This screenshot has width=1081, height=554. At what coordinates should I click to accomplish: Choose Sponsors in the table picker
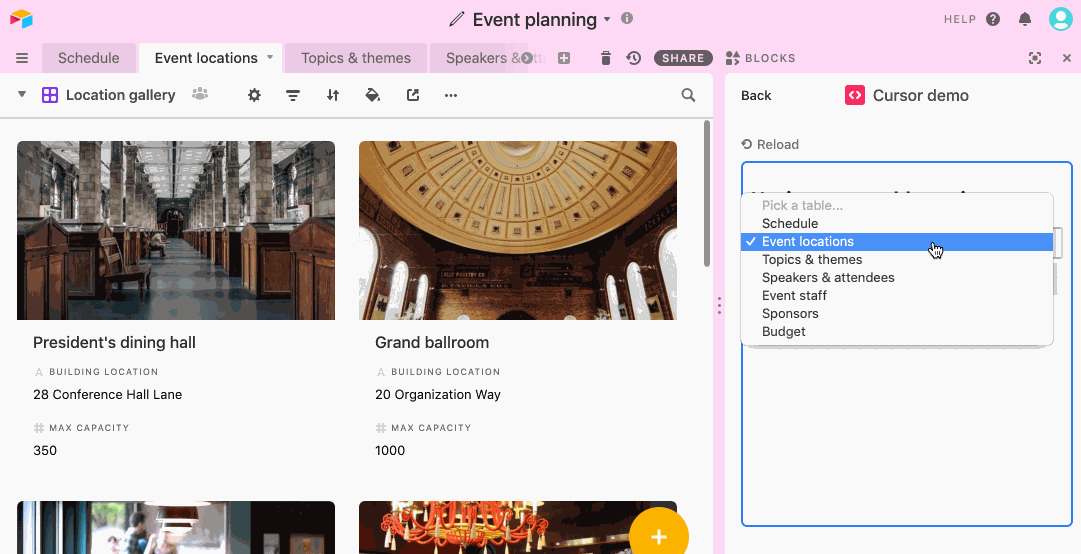pos(897,313)
